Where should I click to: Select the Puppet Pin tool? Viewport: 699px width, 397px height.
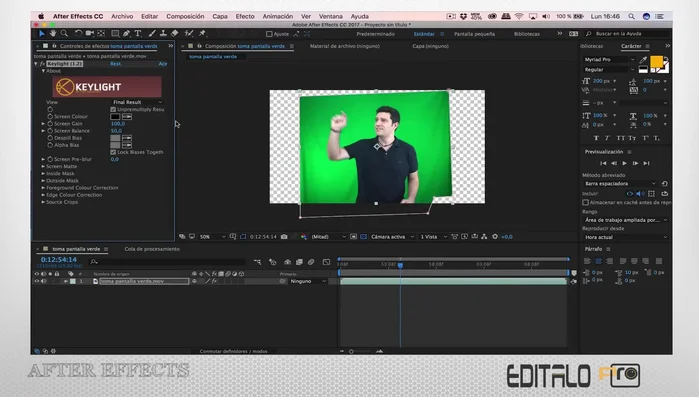point(202,33)
